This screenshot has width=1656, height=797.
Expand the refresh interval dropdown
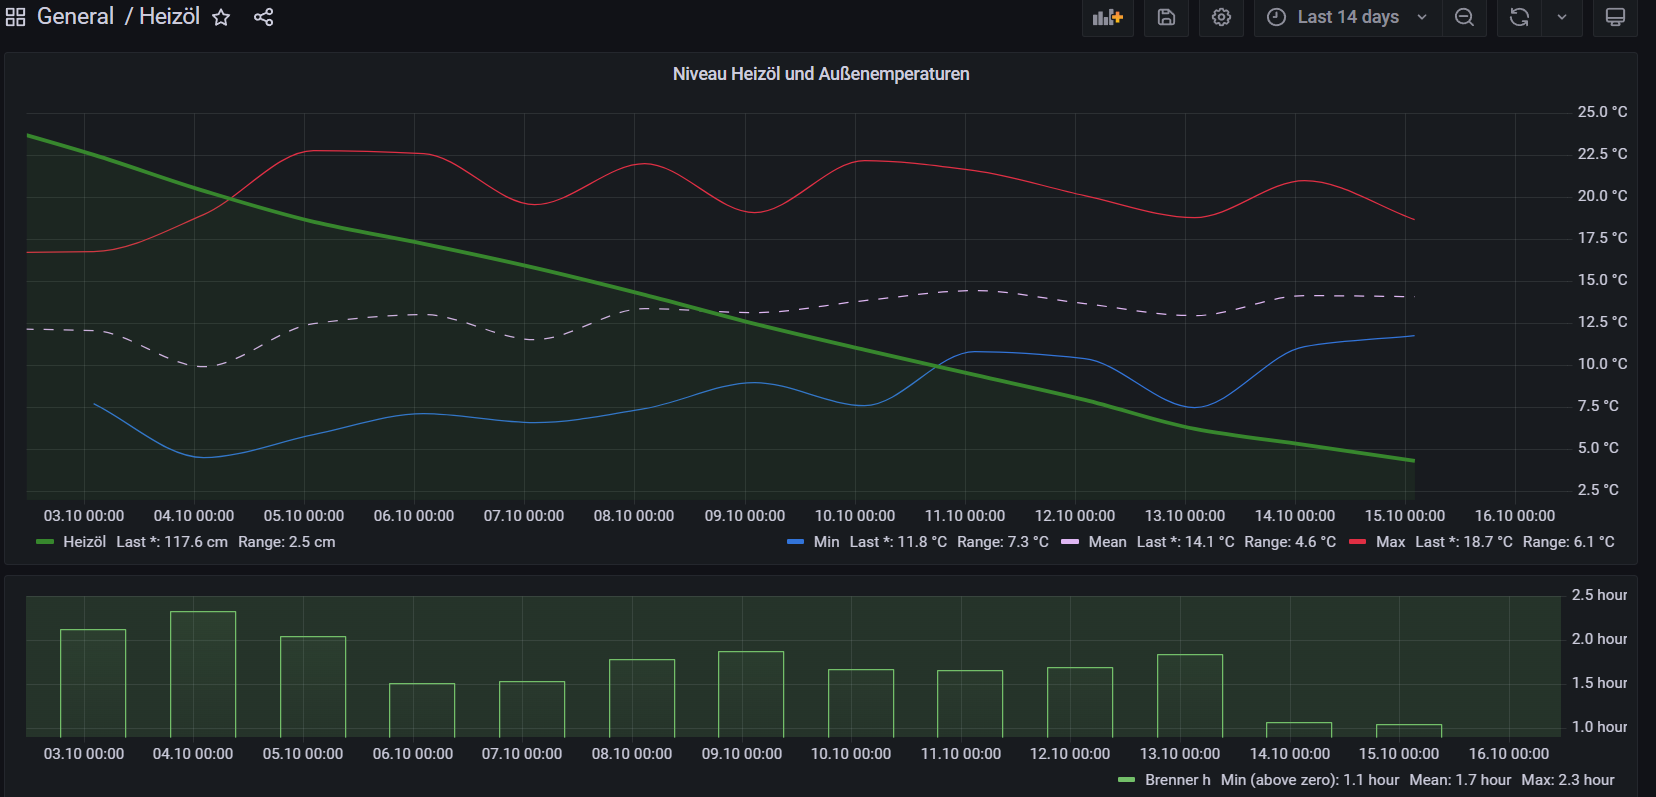1562,17
